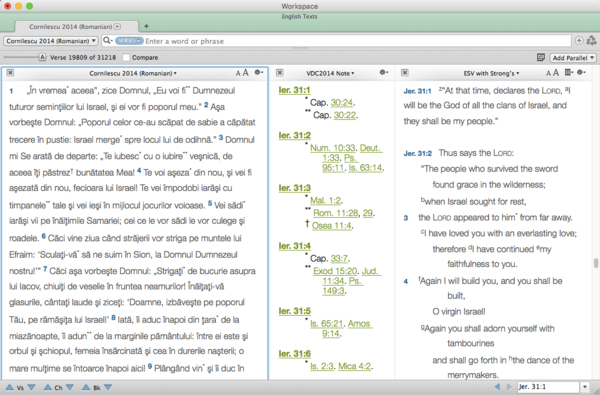Click the text size A icon by verse slider

pyautogui.click(x=42, y=57)
